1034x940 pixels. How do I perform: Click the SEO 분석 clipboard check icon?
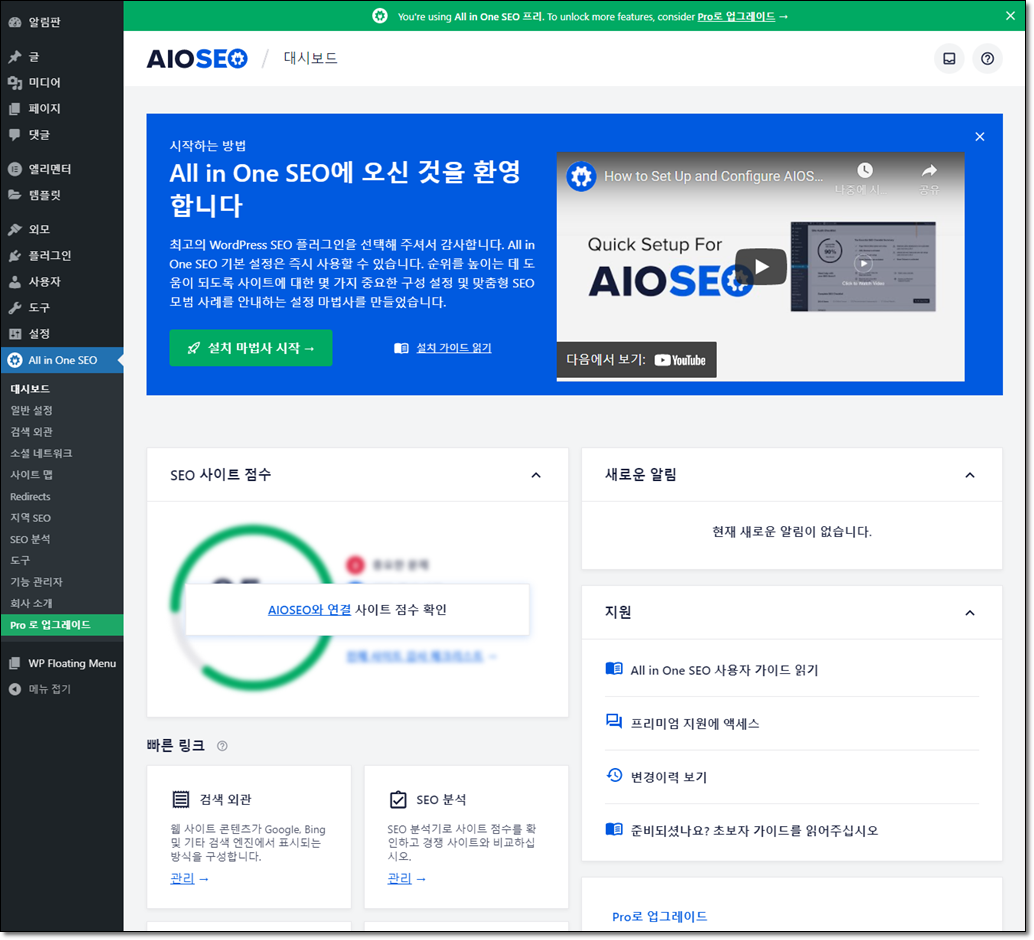pyautogui.click(x=398, y=799)
